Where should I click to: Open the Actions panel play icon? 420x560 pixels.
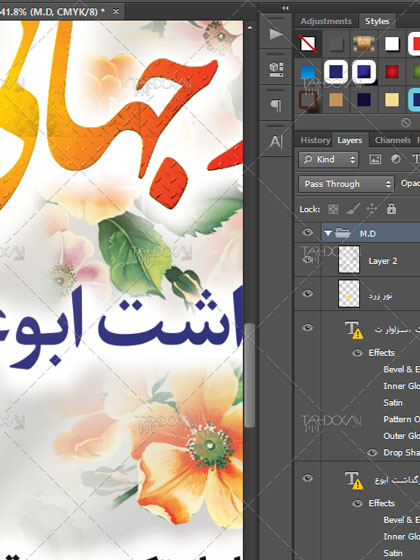point(276,34)
